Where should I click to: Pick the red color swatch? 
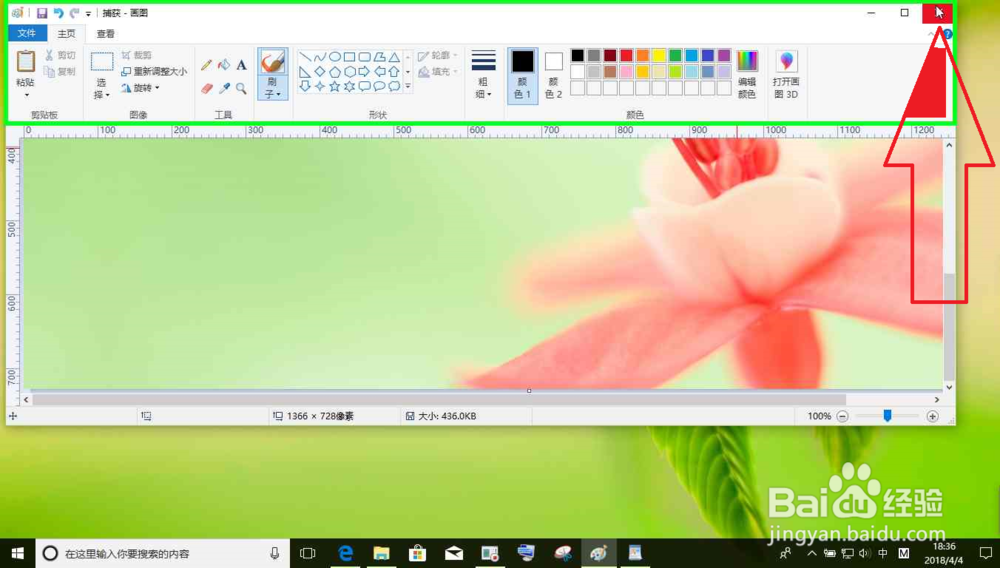[626, 56]
